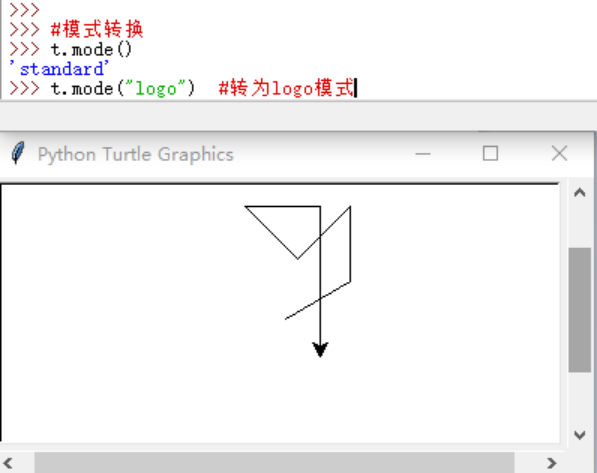Click the #转为logo模式 comment text

click(286, 88)
